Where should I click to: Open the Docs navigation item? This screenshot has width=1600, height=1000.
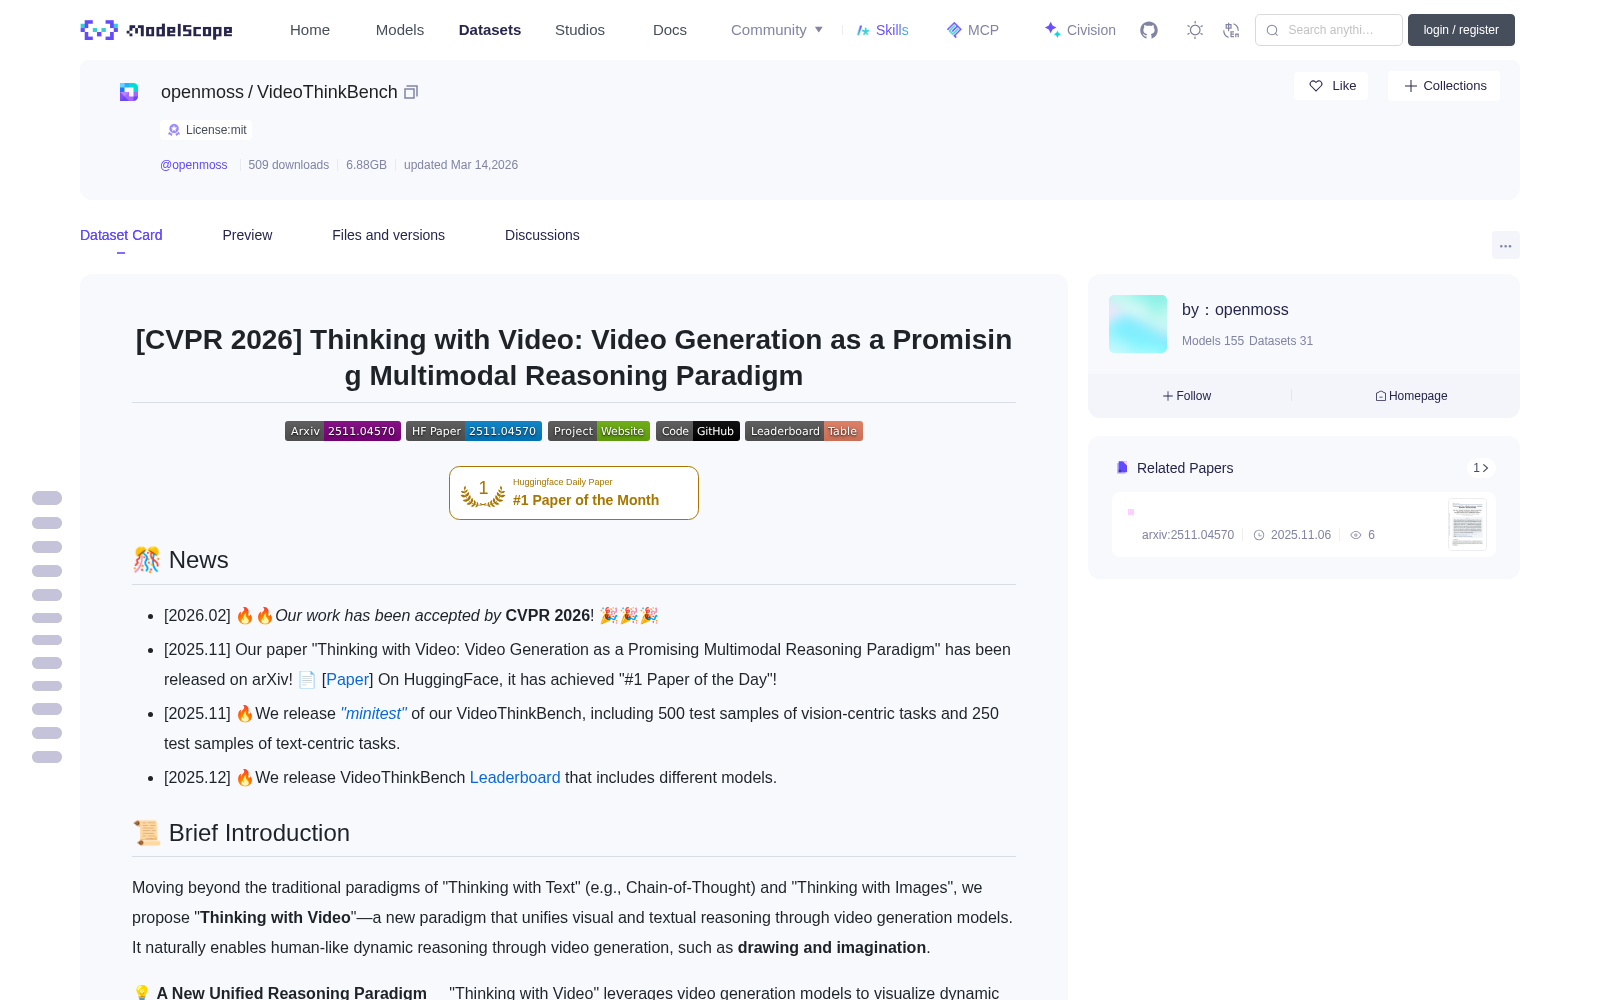(670, 30)
